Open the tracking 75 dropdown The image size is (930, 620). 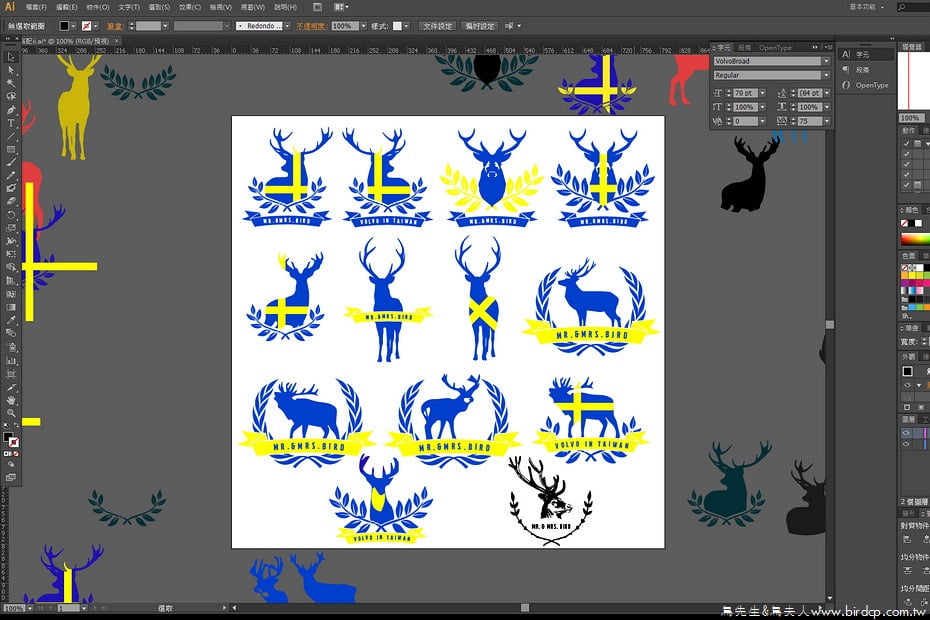point(827,121)
